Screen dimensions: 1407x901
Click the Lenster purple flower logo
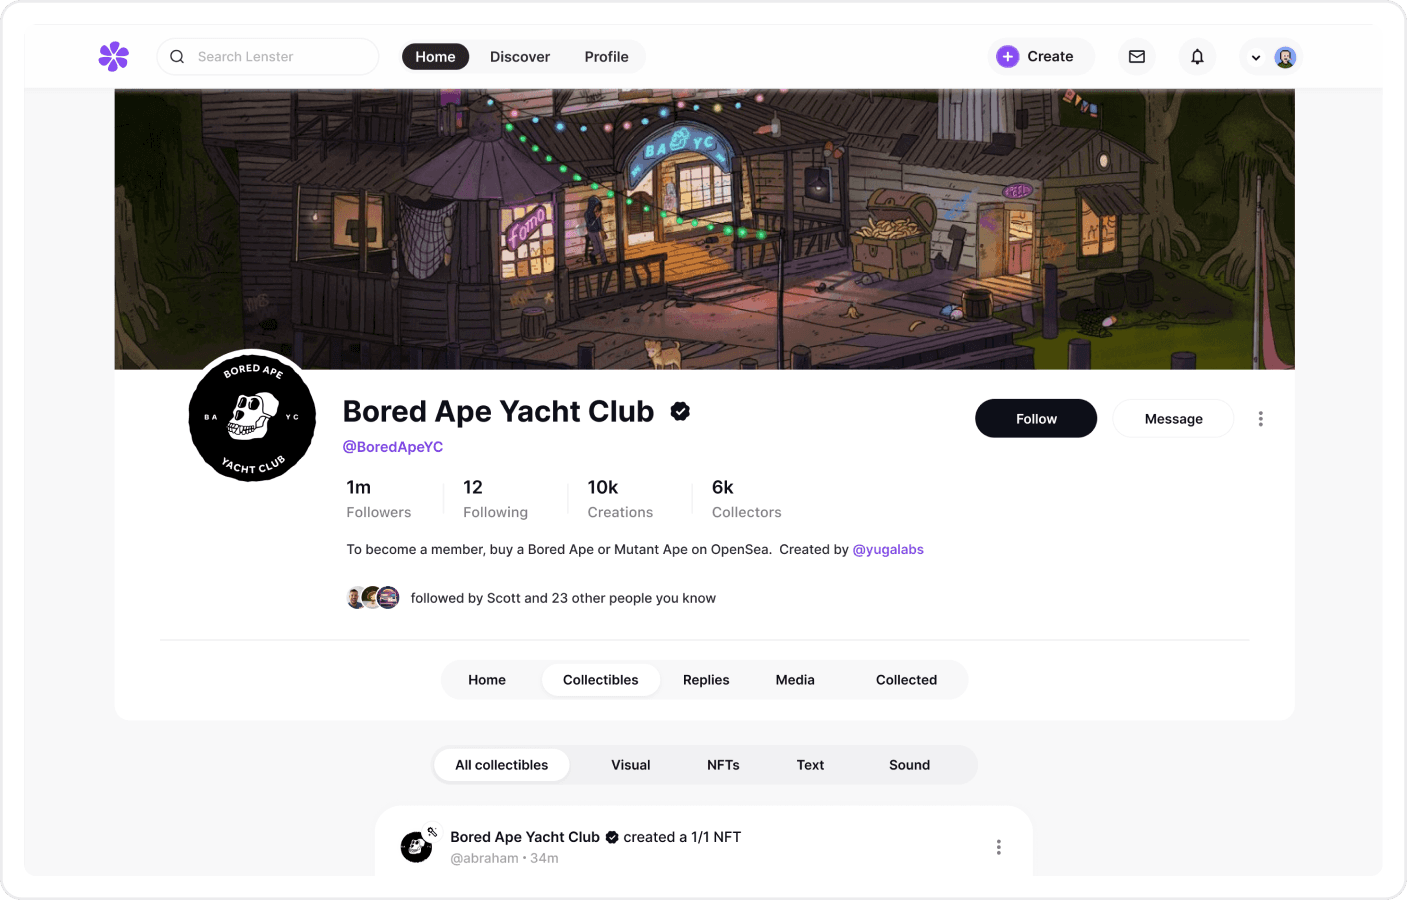(x=114, y=56)
